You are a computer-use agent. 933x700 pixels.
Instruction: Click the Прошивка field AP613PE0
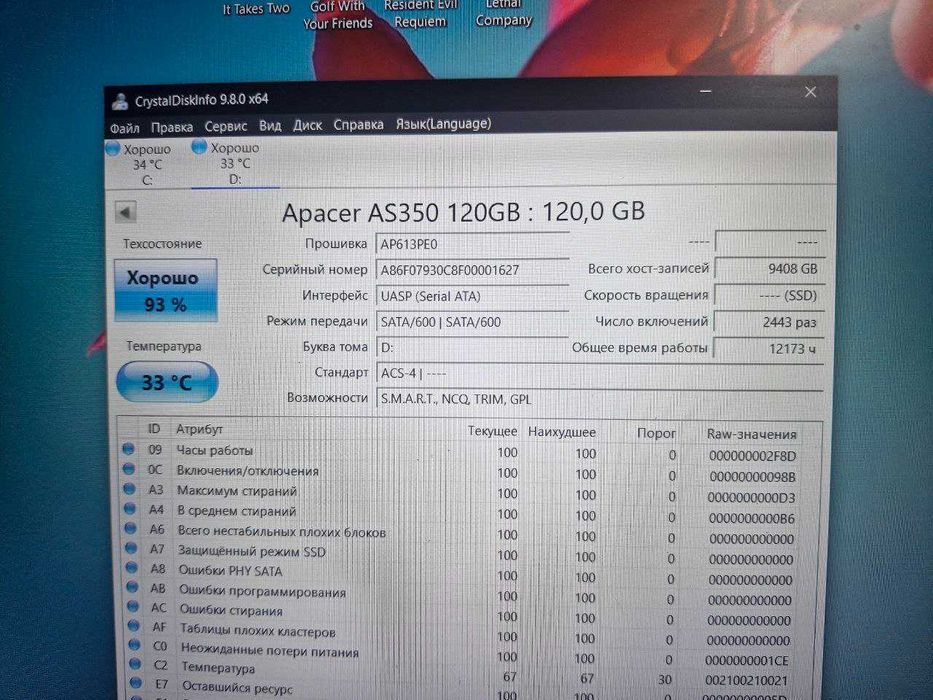pos(472,245)
